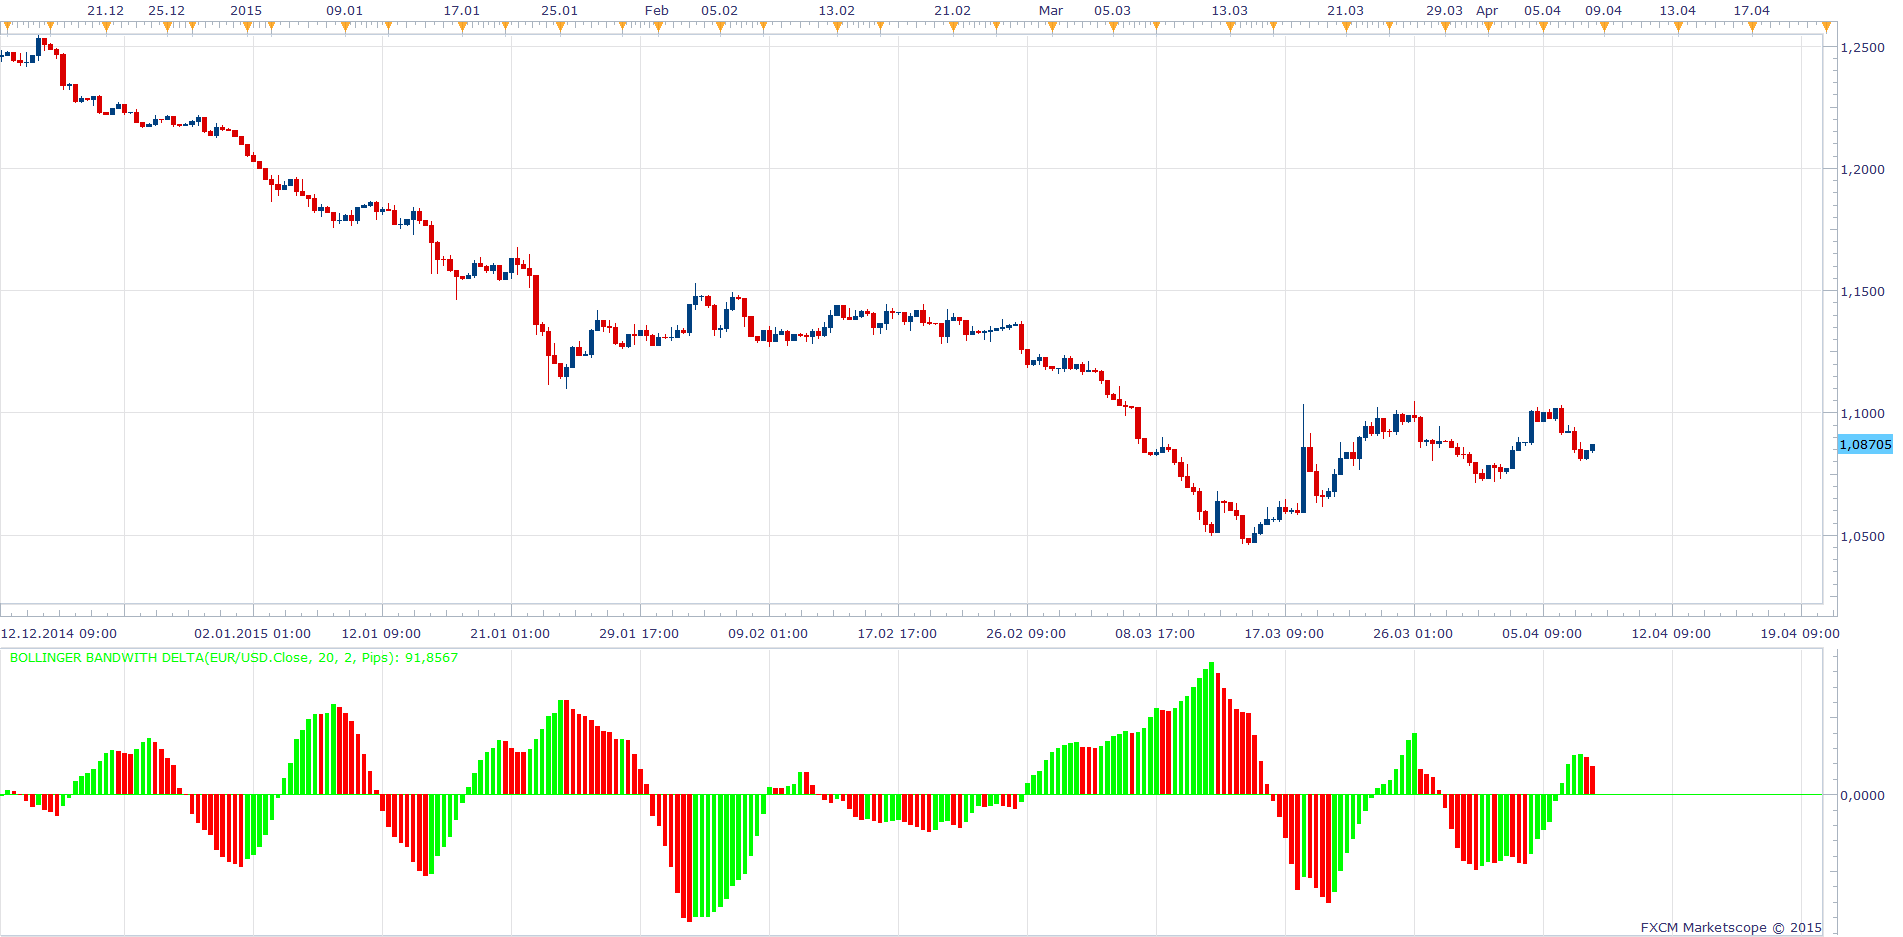Select the orange marker beneath the 17.01 date

coord(462,27)
